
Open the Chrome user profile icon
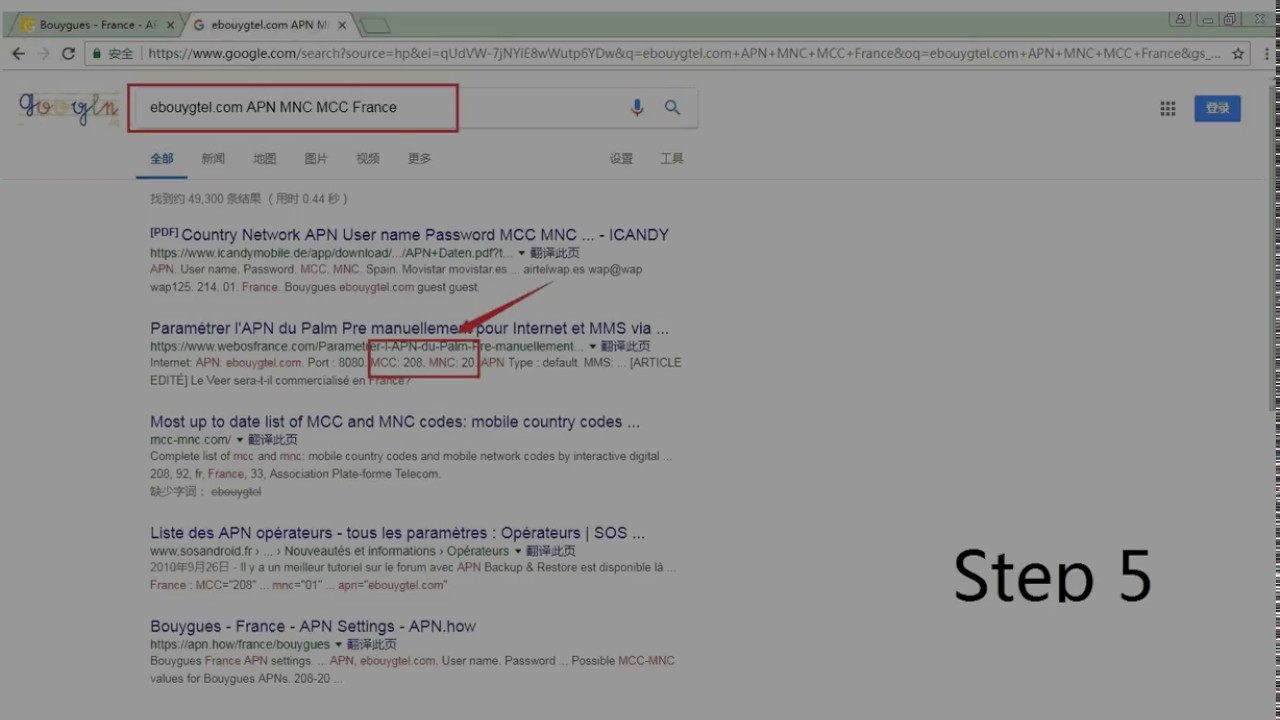[x=1180, y=19]
